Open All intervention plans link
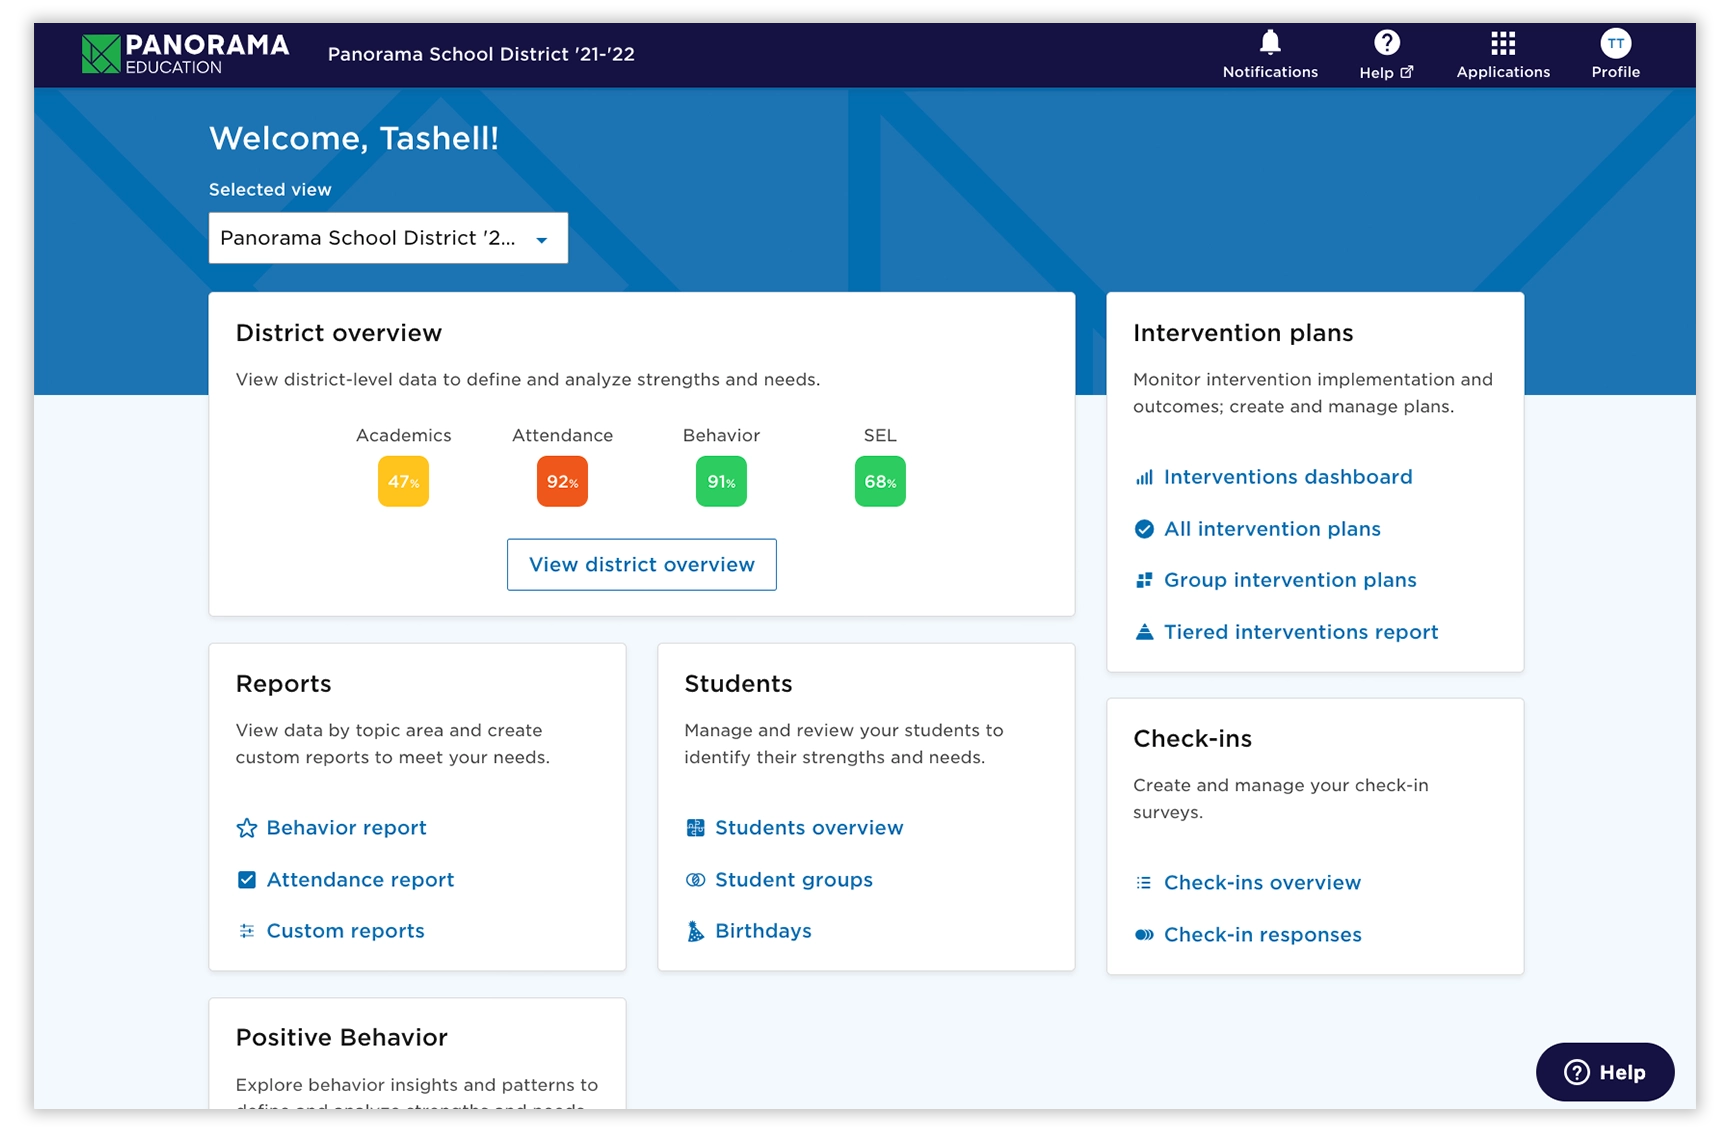The height and width of the screenshot is (1132, 1730). pos(1272,529)
